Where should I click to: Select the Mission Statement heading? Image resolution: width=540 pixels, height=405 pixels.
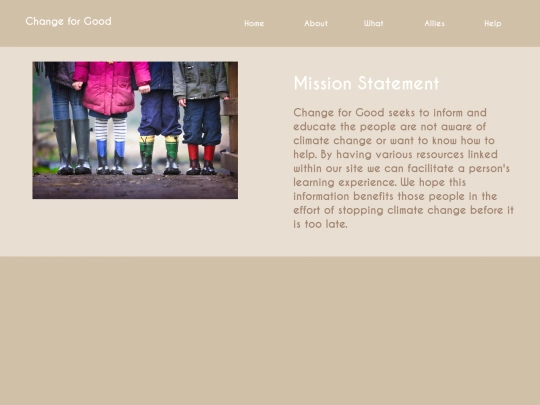[x=366, y=83]
